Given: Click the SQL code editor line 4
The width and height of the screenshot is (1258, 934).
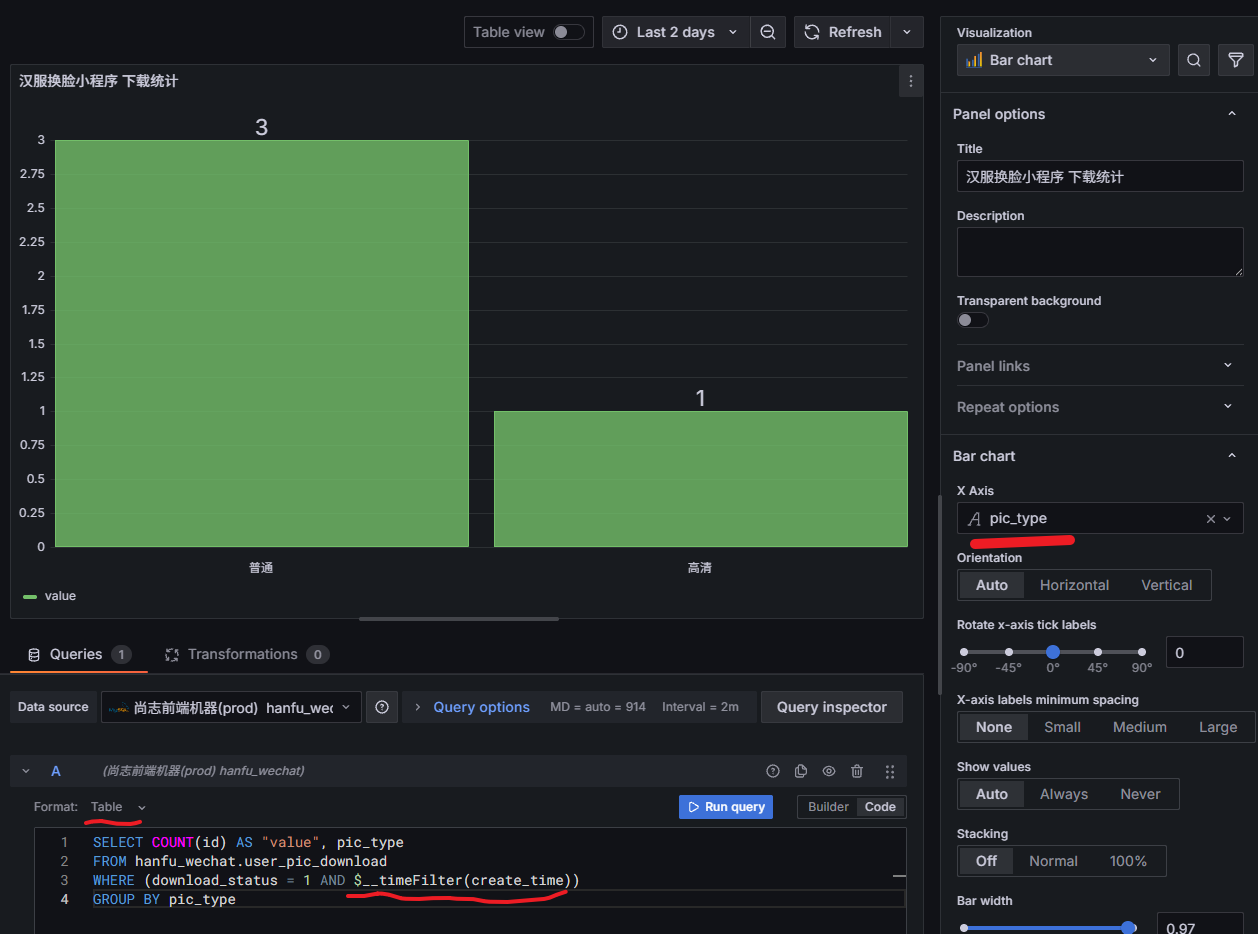Looking at the screenshot, I should tap(498, 899).
